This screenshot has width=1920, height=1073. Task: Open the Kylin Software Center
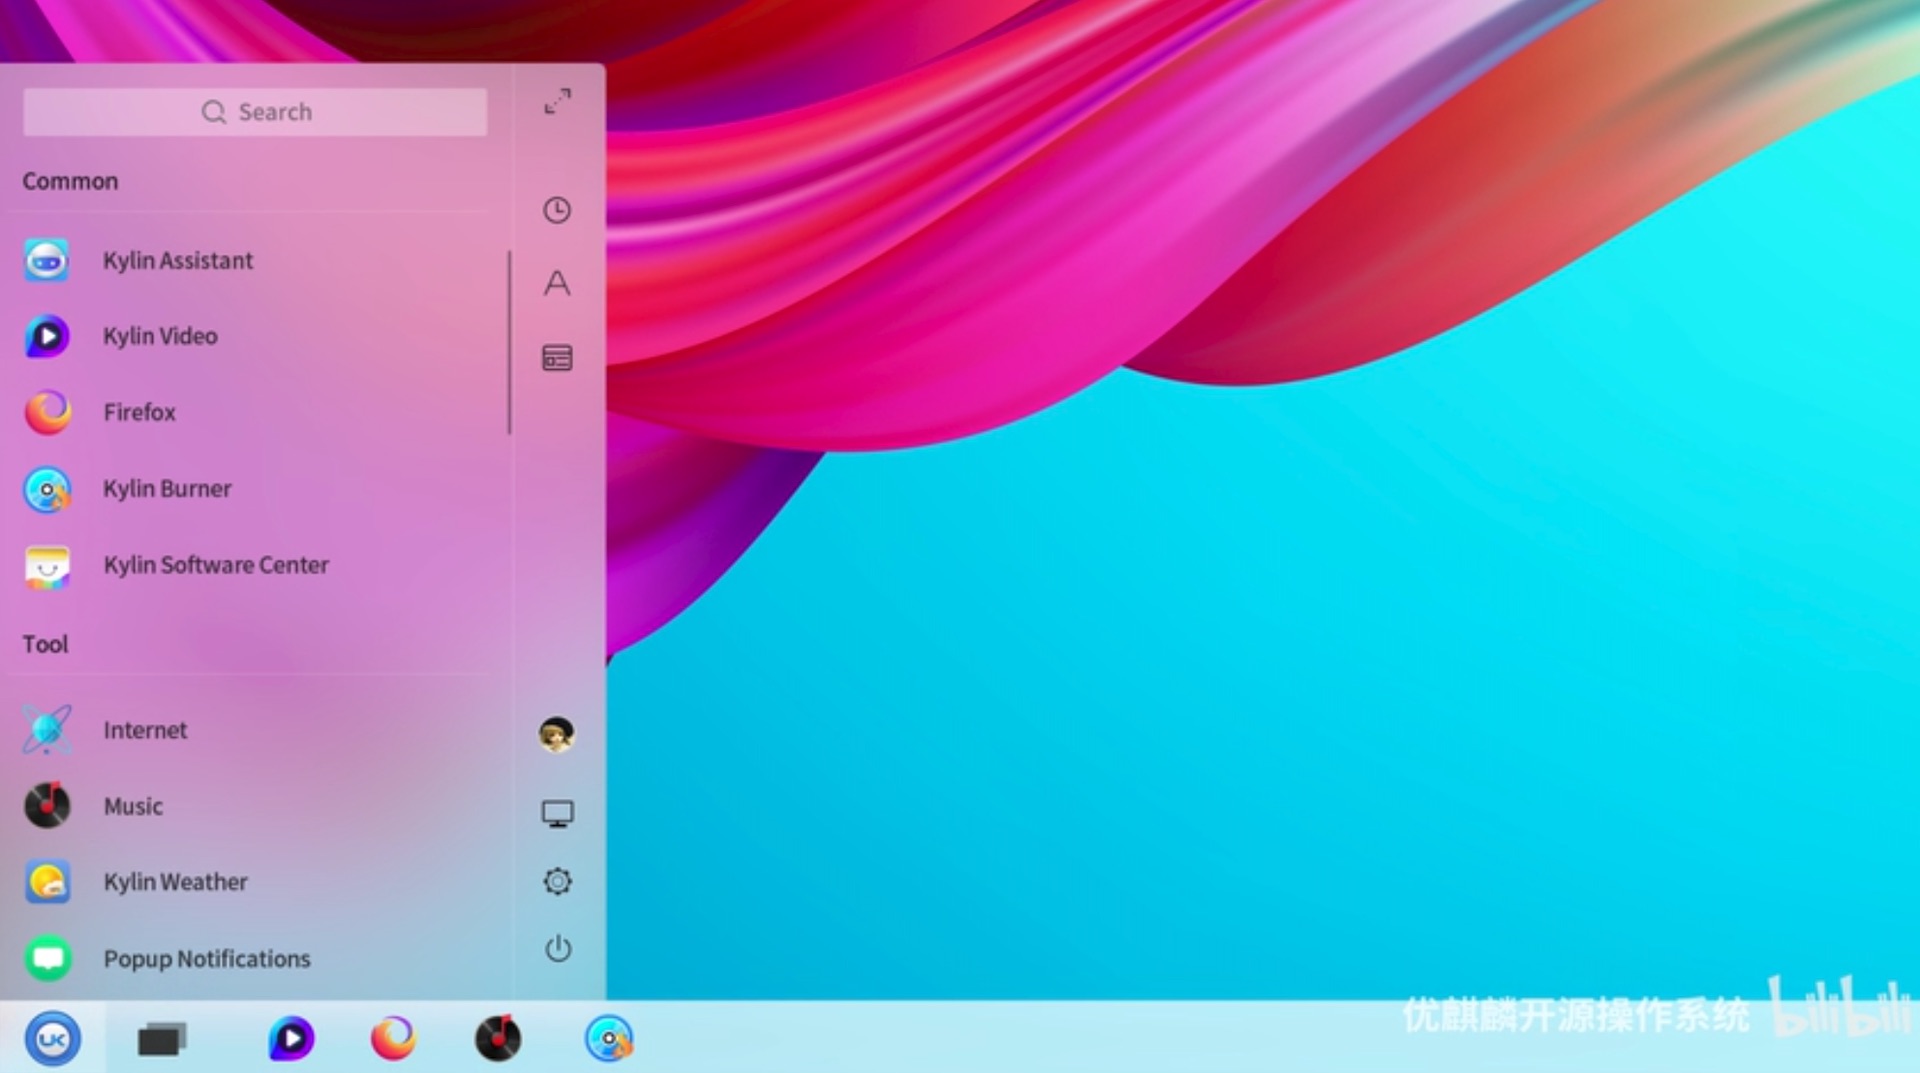tap(216, 564)
